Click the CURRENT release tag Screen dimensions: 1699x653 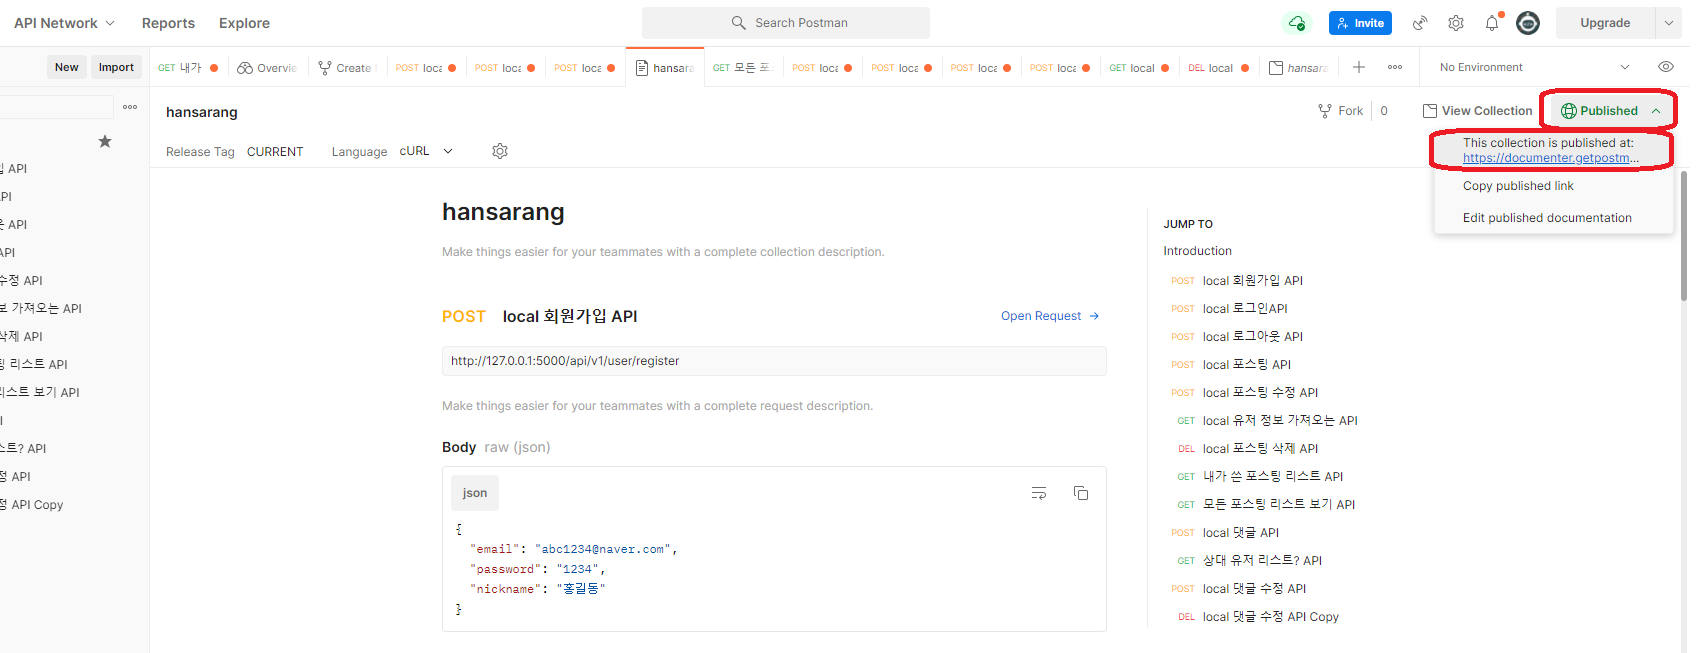[x=275, y=152]
